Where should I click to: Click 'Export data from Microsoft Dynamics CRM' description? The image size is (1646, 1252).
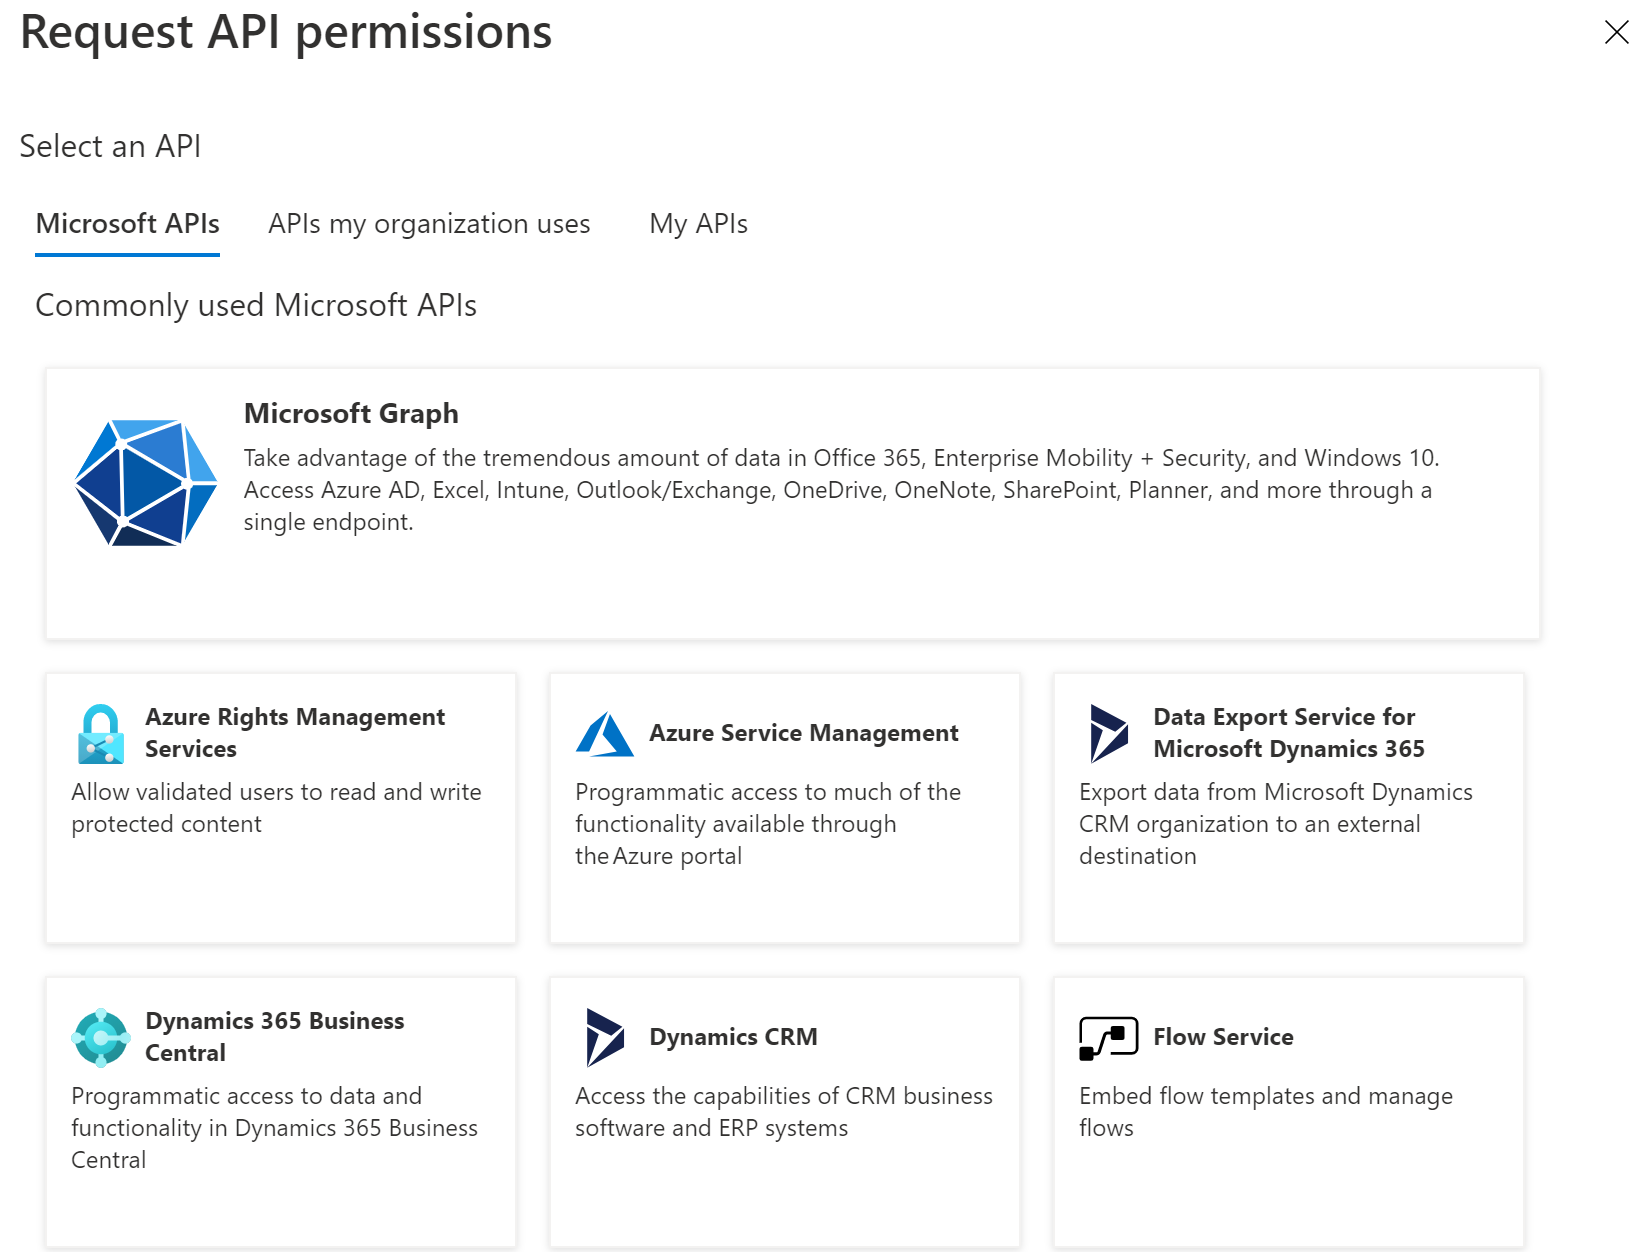[x=1275, y=824]
